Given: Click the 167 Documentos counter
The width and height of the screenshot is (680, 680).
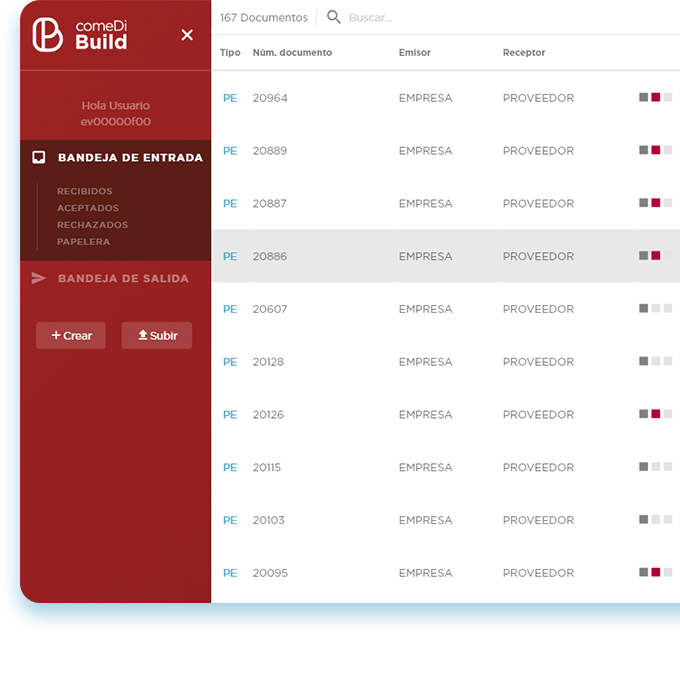Looking at the screenshot, I should 264,18.
